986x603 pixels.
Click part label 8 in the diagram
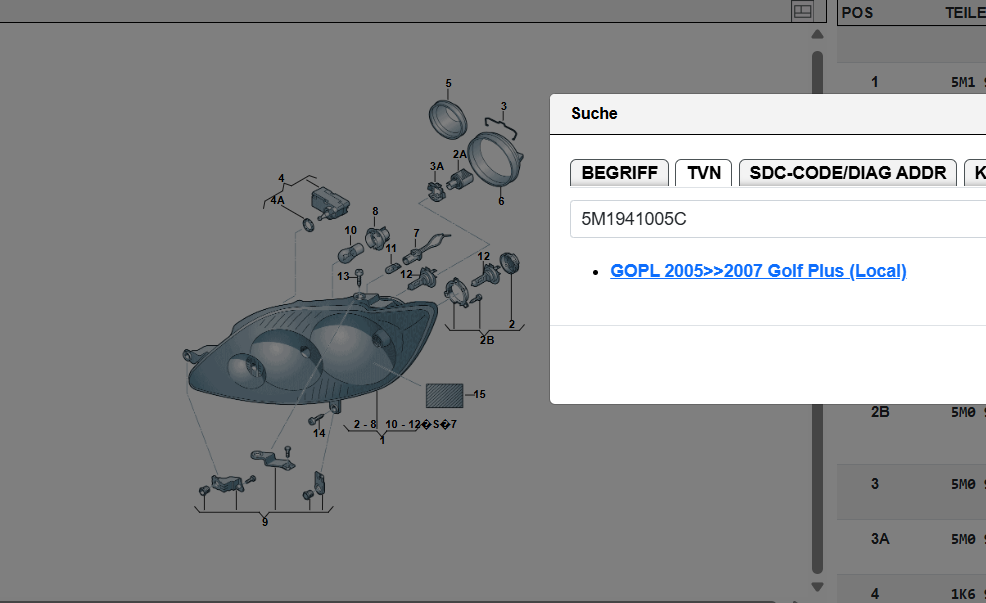point(375,211)
